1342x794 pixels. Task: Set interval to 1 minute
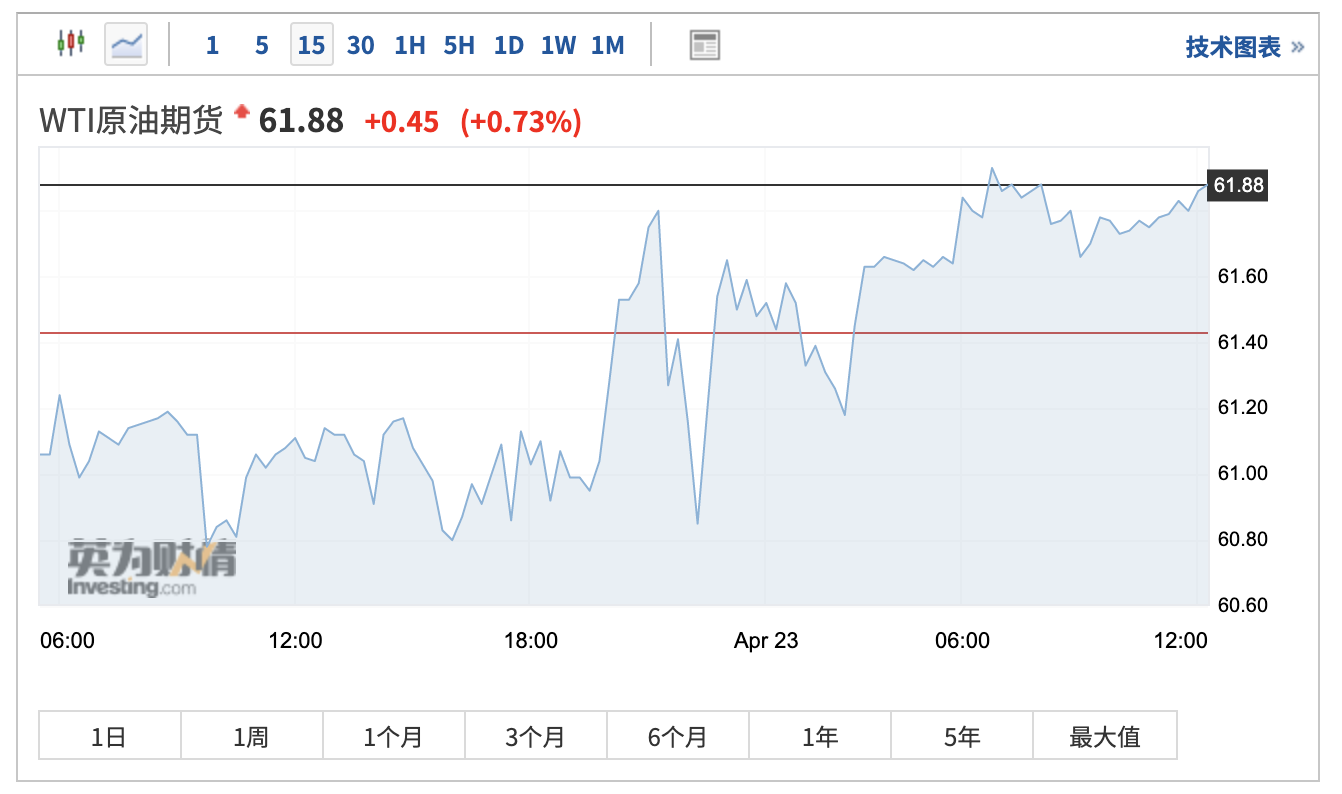pos(212,45)
